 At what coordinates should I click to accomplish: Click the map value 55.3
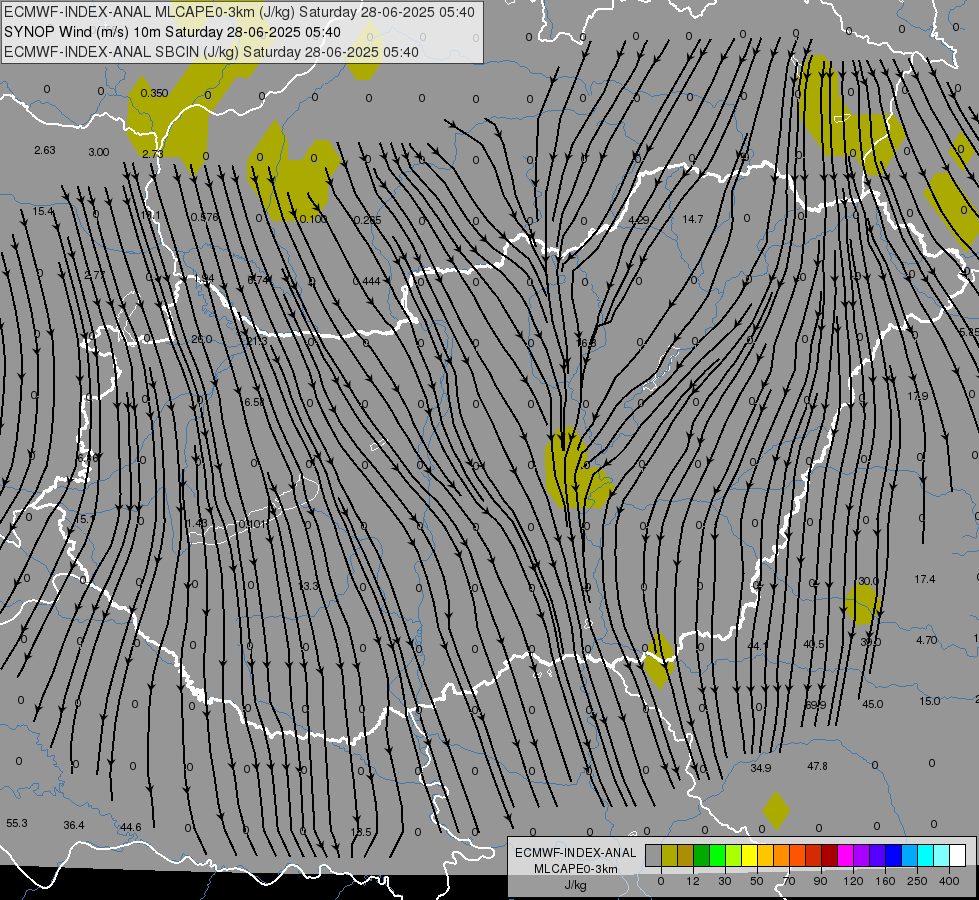point(17,823)
